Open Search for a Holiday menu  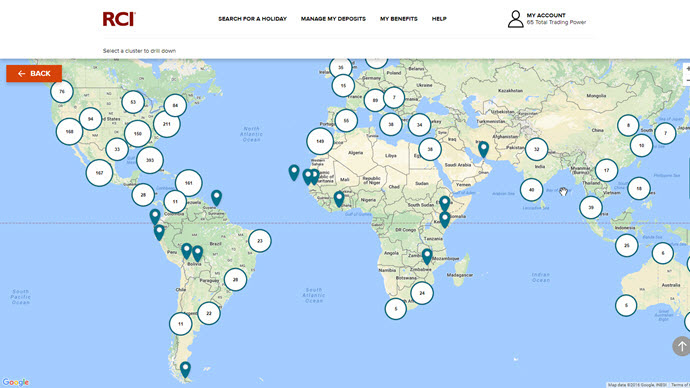click(x=253, y=19)
